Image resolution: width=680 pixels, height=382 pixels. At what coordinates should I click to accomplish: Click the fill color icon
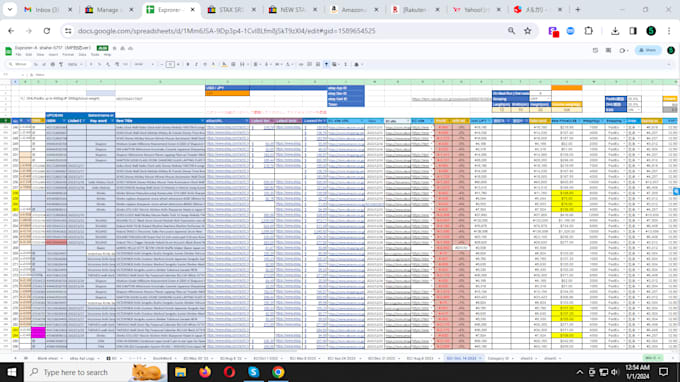click(224, 64)
